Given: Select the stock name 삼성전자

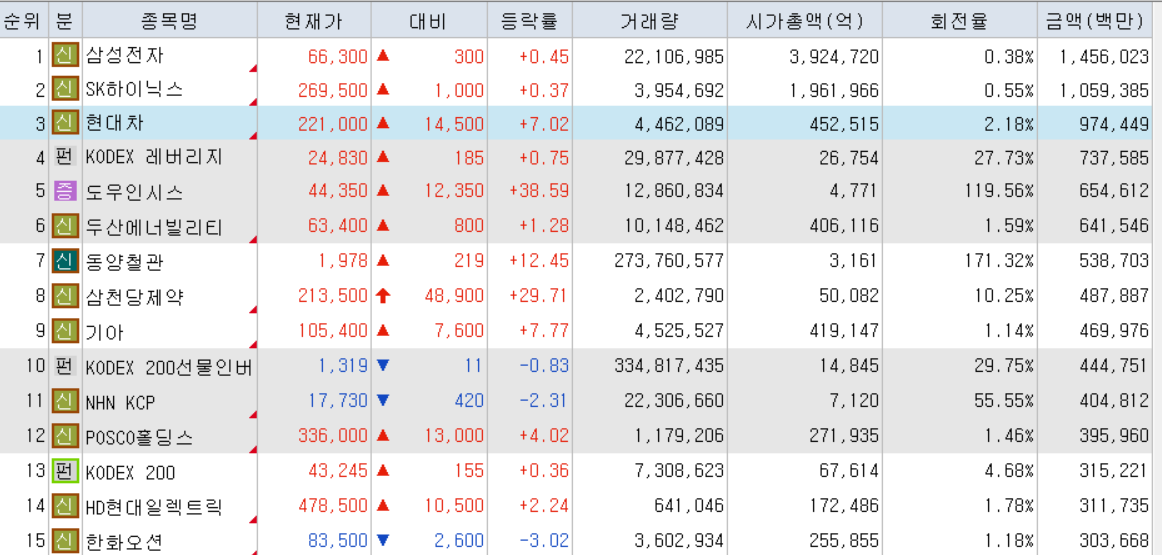Looking at the screenshot, I should pyautogui.click(x=123, y=56).
